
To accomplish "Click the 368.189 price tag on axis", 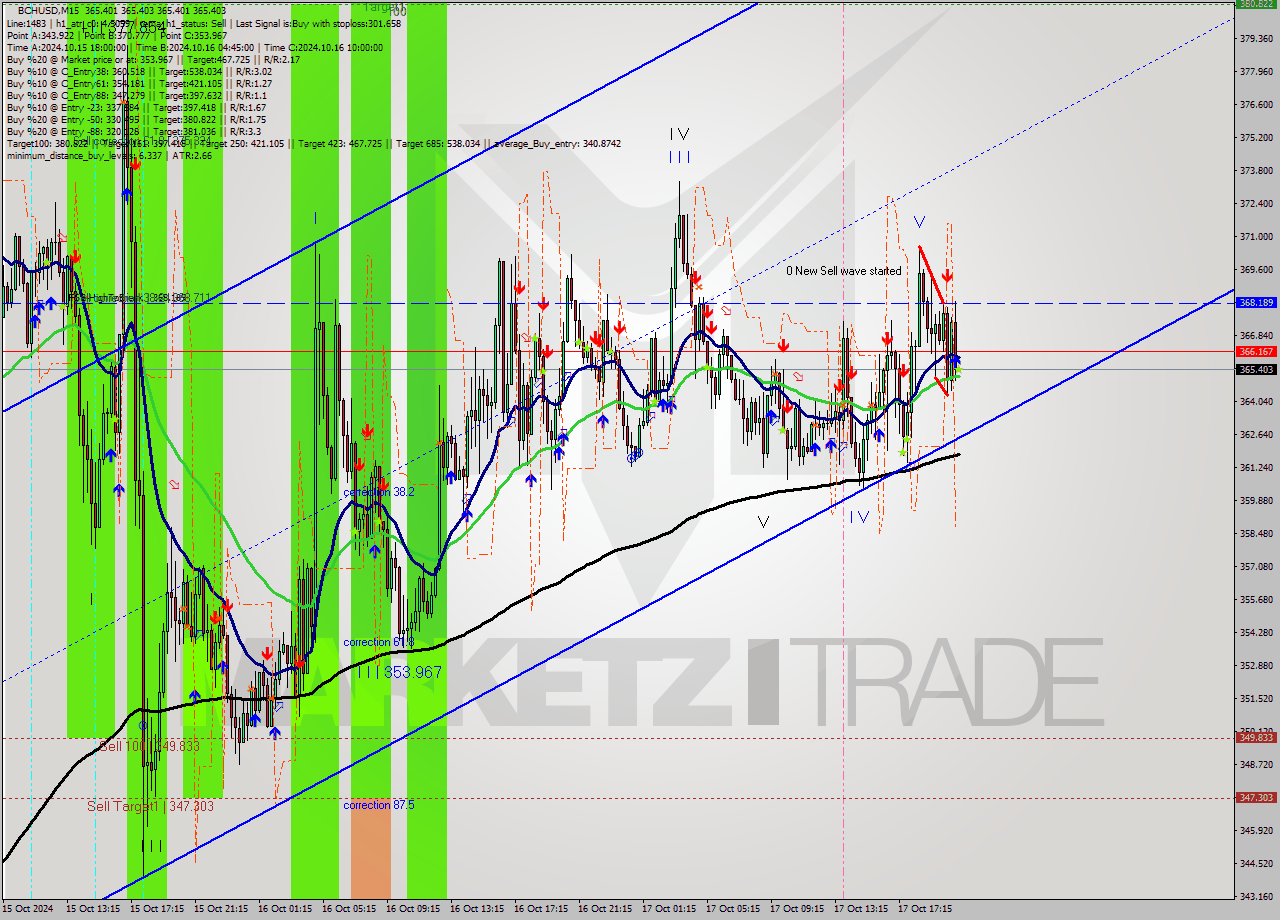I will click(1255, 302).
